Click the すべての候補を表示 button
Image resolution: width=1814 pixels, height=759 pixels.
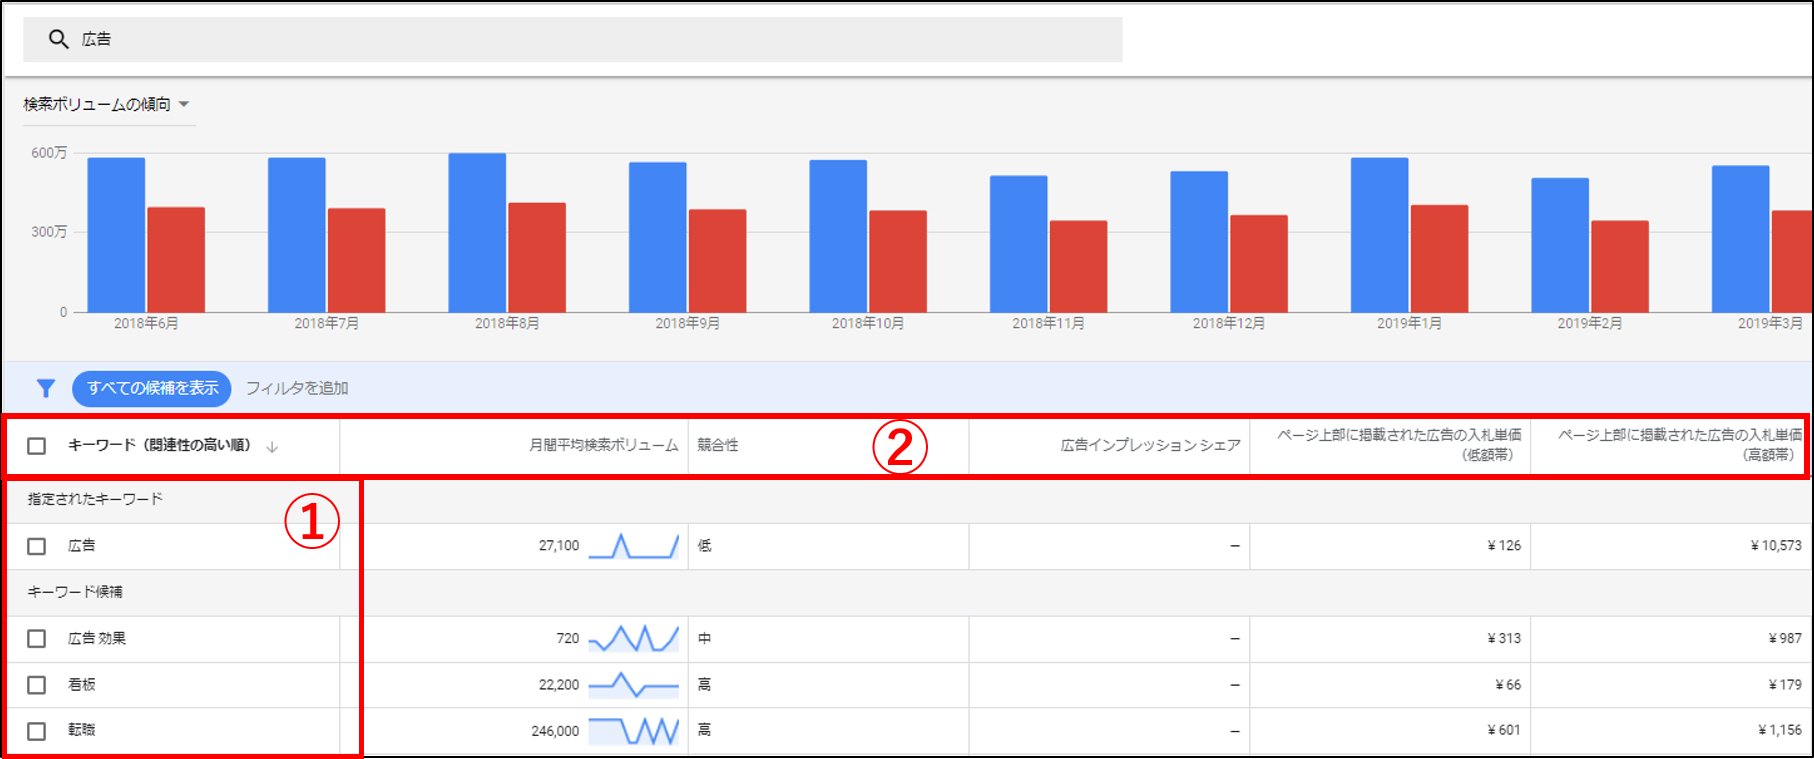point(152,388)
